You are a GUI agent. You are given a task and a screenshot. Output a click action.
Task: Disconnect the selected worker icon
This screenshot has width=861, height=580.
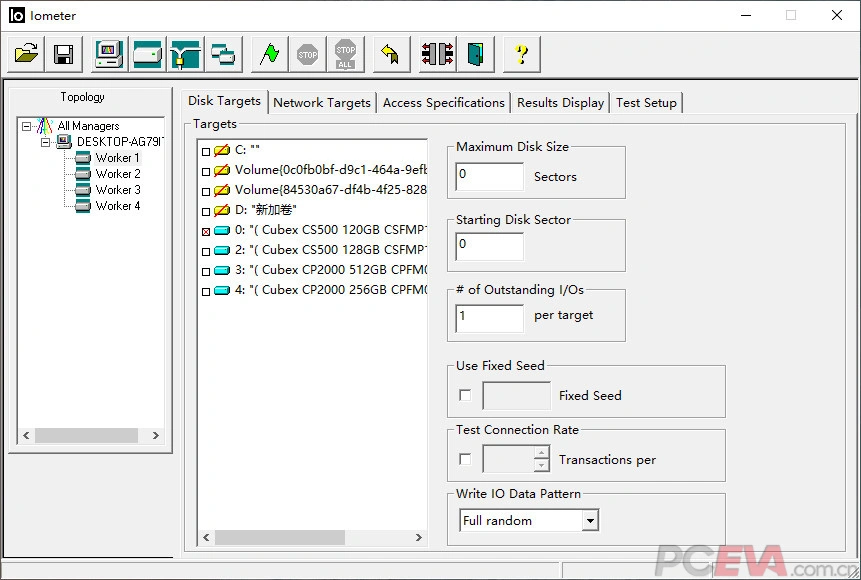[437, 54]
